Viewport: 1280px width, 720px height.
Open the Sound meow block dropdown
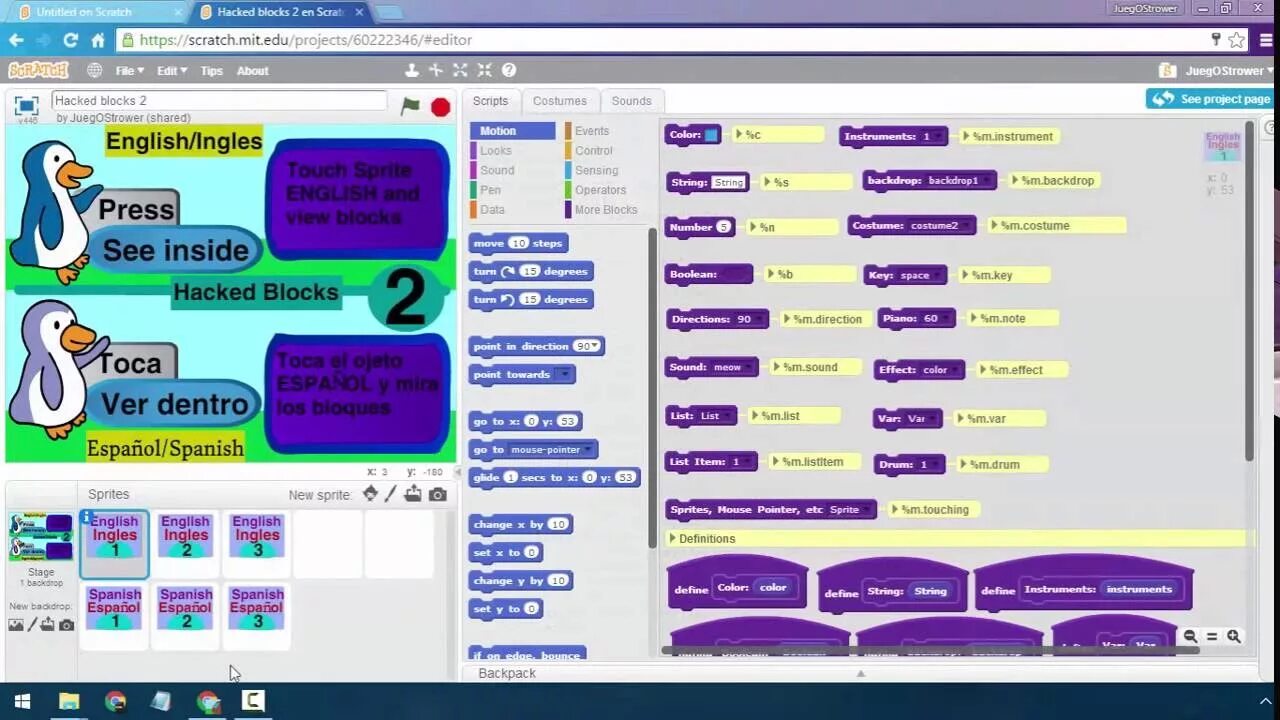[750, 367]
